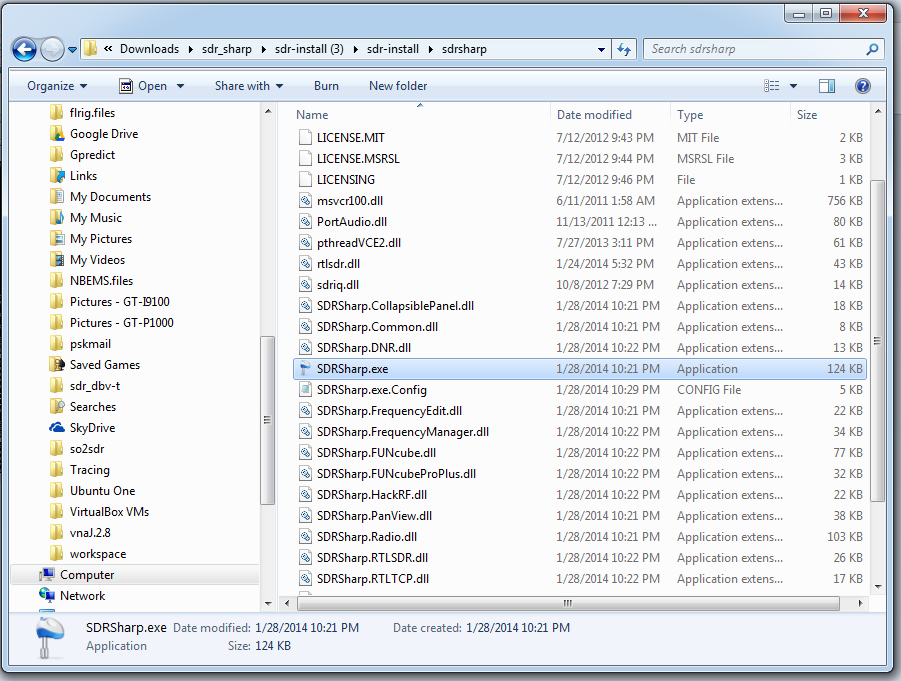Click the My Documents folder icon
The image size is (901, 681).
pos(57,197)
